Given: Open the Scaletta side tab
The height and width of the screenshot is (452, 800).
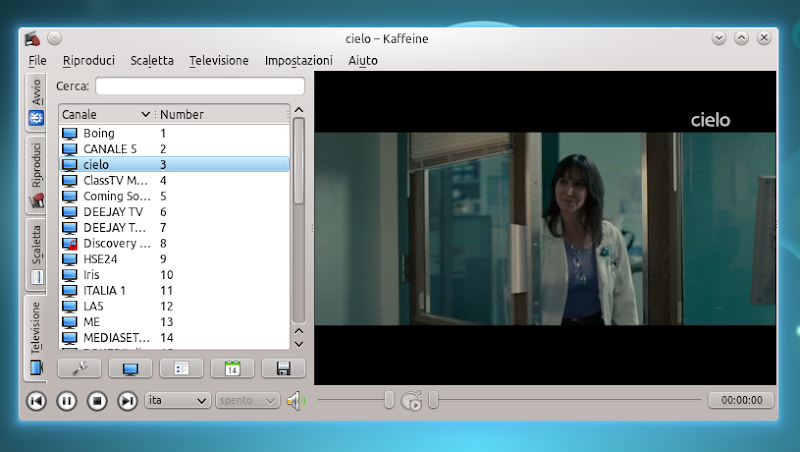Looking at the screenshot, I should 36,254.
